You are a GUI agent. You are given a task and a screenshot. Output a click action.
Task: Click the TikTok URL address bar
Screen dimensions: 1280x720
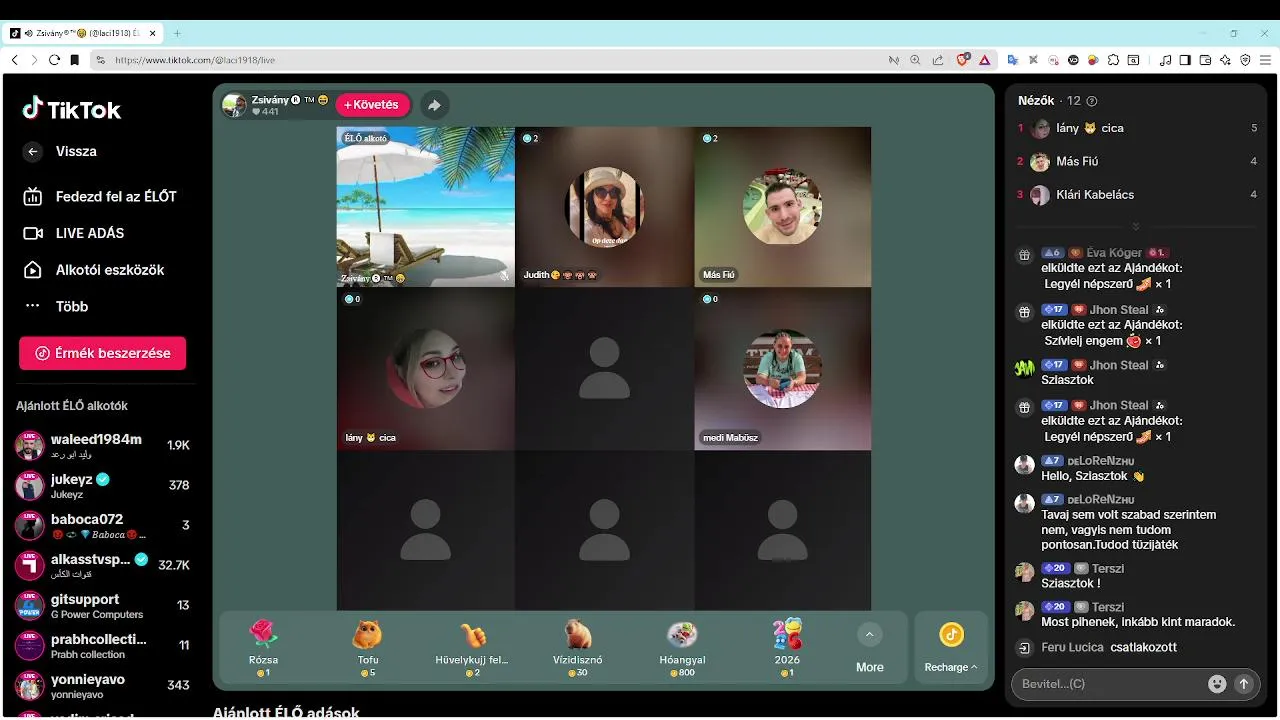[490, 60]
